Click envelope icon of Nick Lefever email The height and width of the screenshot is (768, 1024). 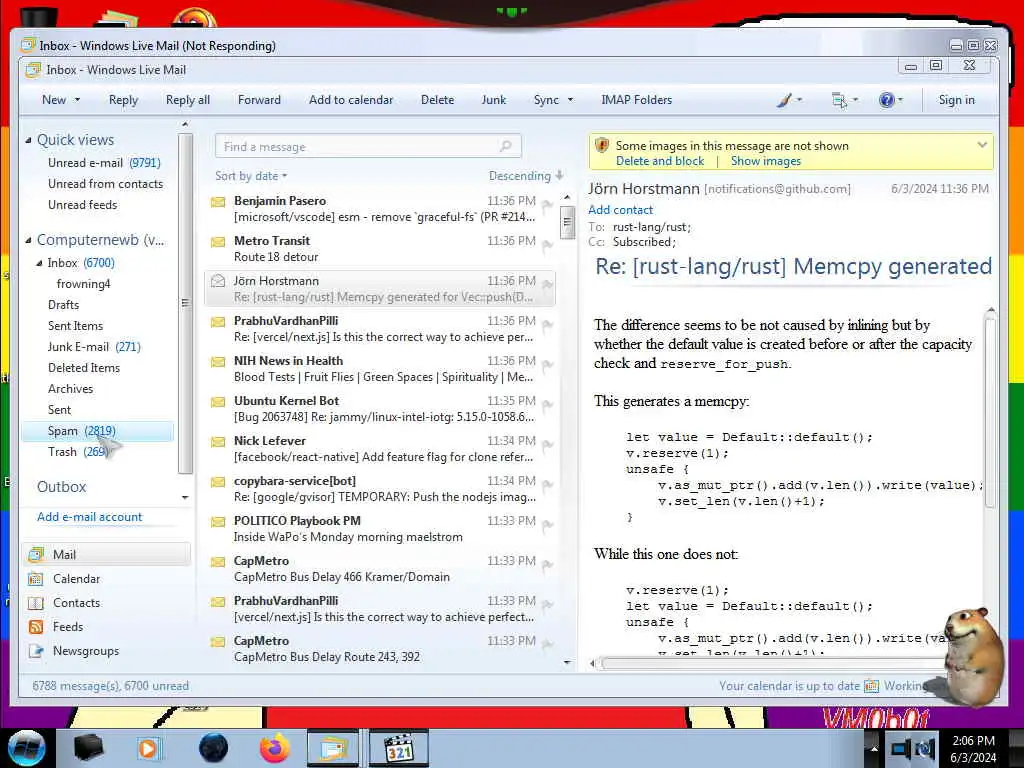tap(218, 441)
